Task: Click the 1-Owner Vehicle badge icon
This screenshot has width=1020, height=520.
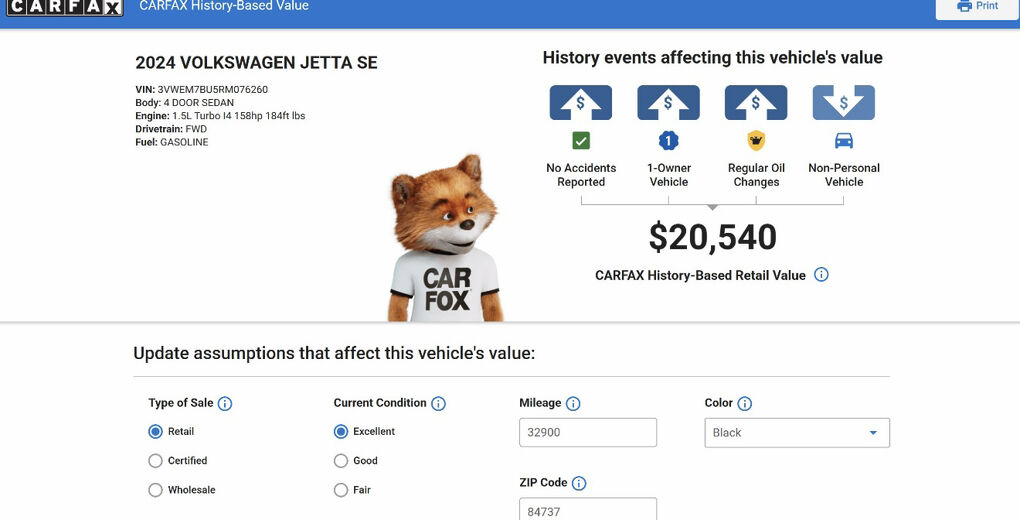Action: 668,141
